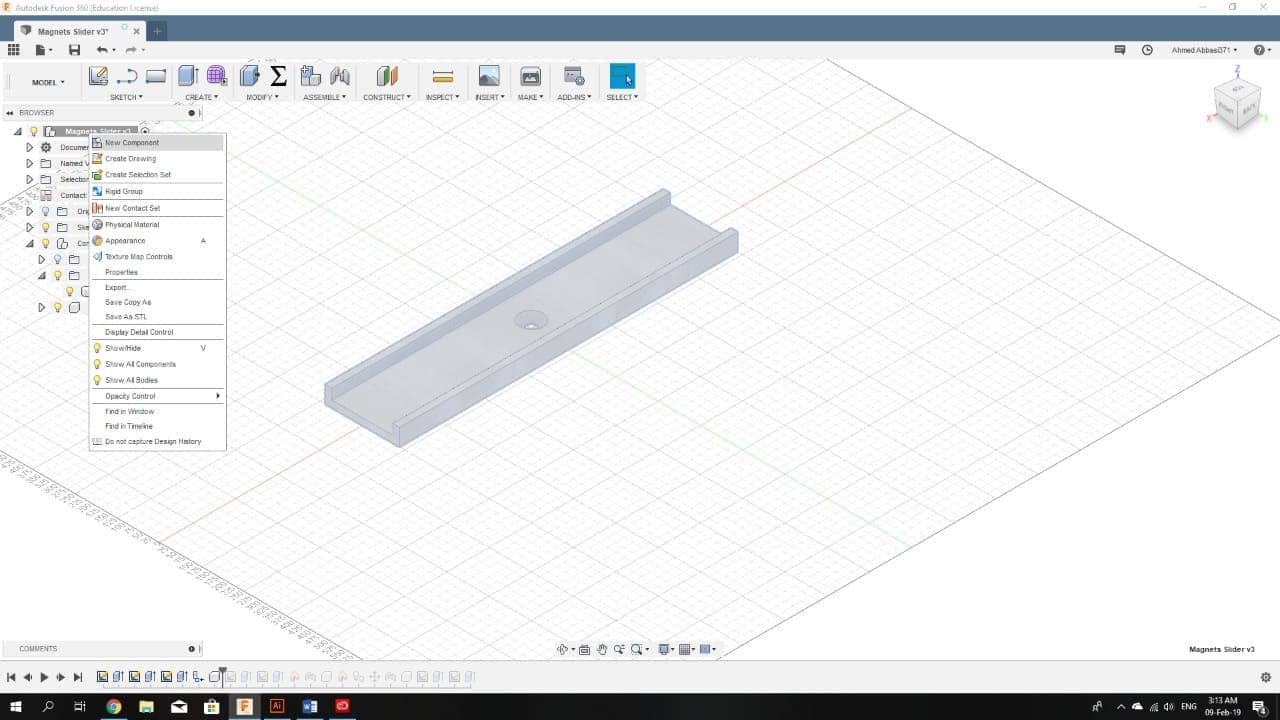Screen dimensions: 1280x720
Task: Choose Save As STL option
Action: (x=157, y=317)
